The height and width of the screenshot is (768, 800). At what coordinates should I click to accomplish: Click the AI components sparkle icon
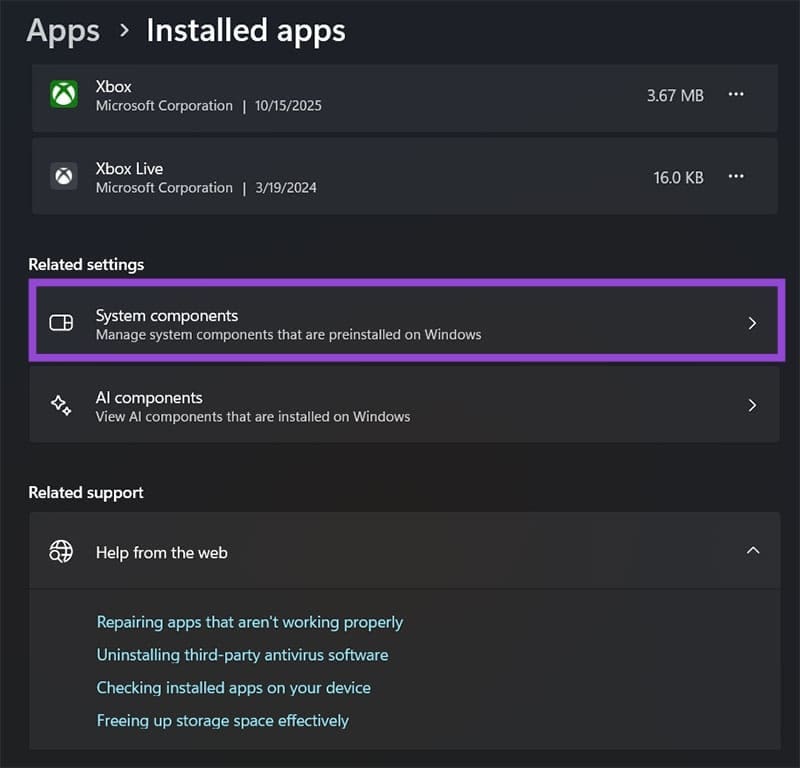point(62,405)
